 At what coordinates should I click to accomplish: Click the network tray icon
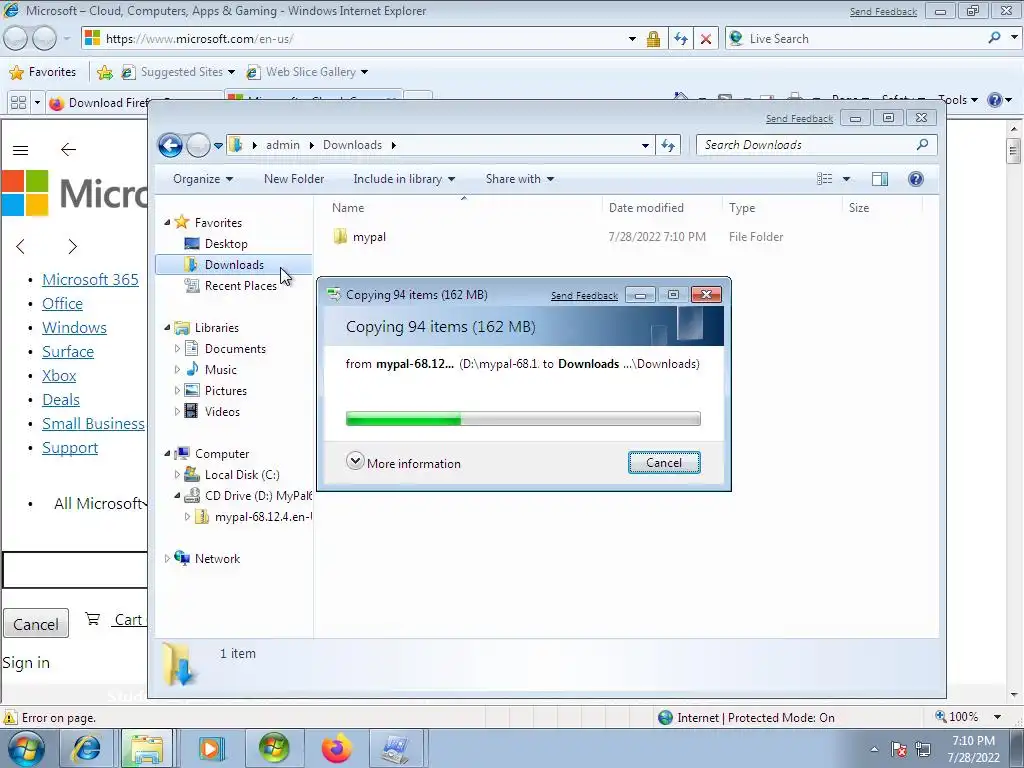923,749
